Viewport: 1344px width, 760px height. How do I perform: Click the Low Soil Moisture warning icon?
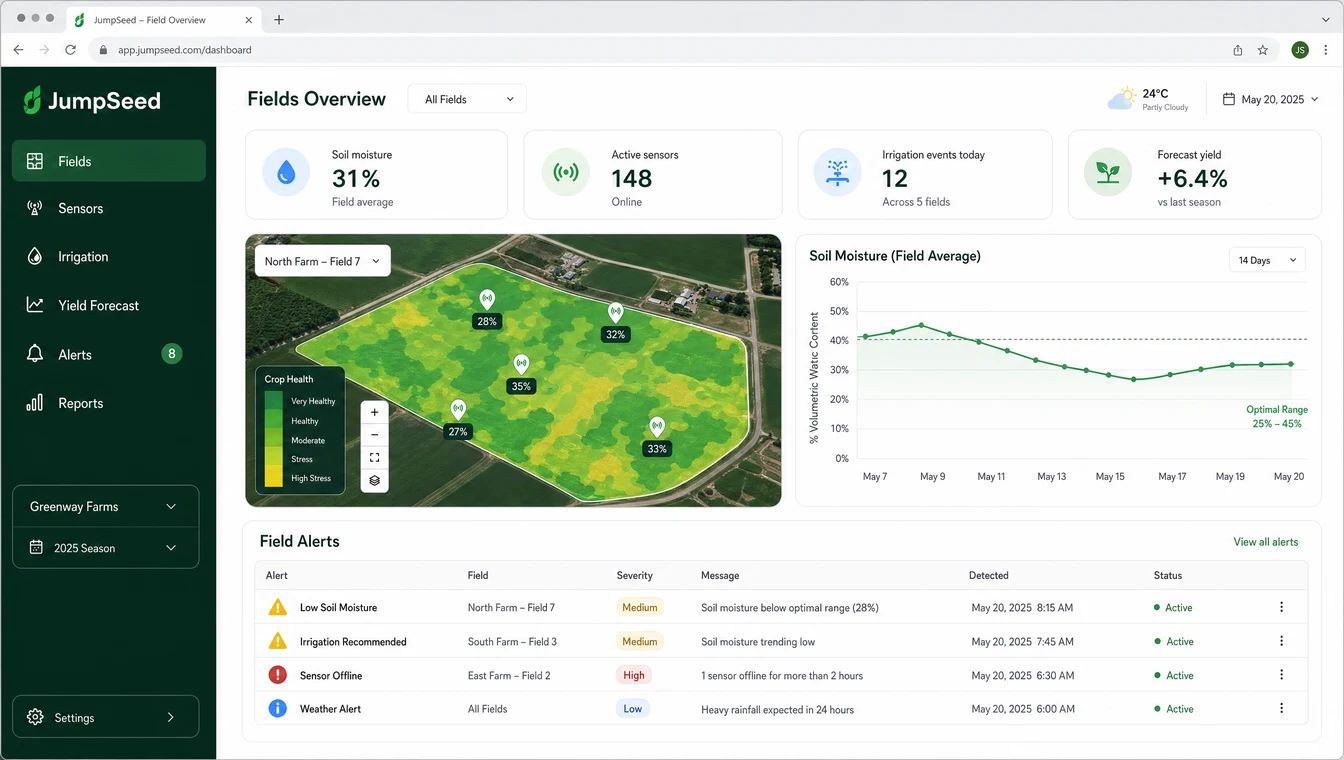pos(277,607)
